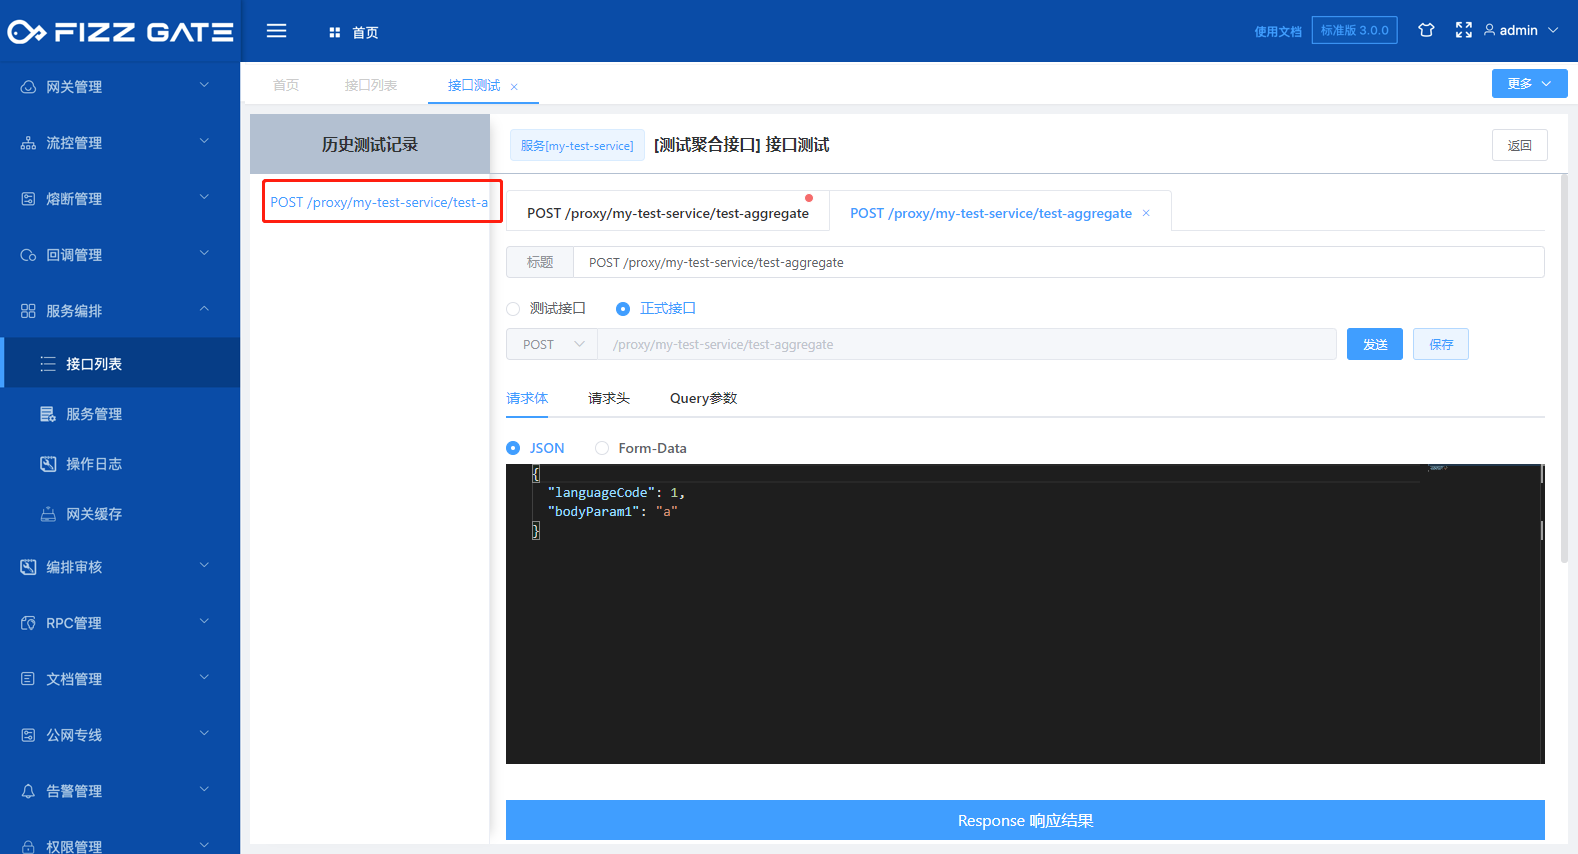Click the 服务编排 grid icon
The height and width of the screenshot is (854, 1578).
coord(28,311)
